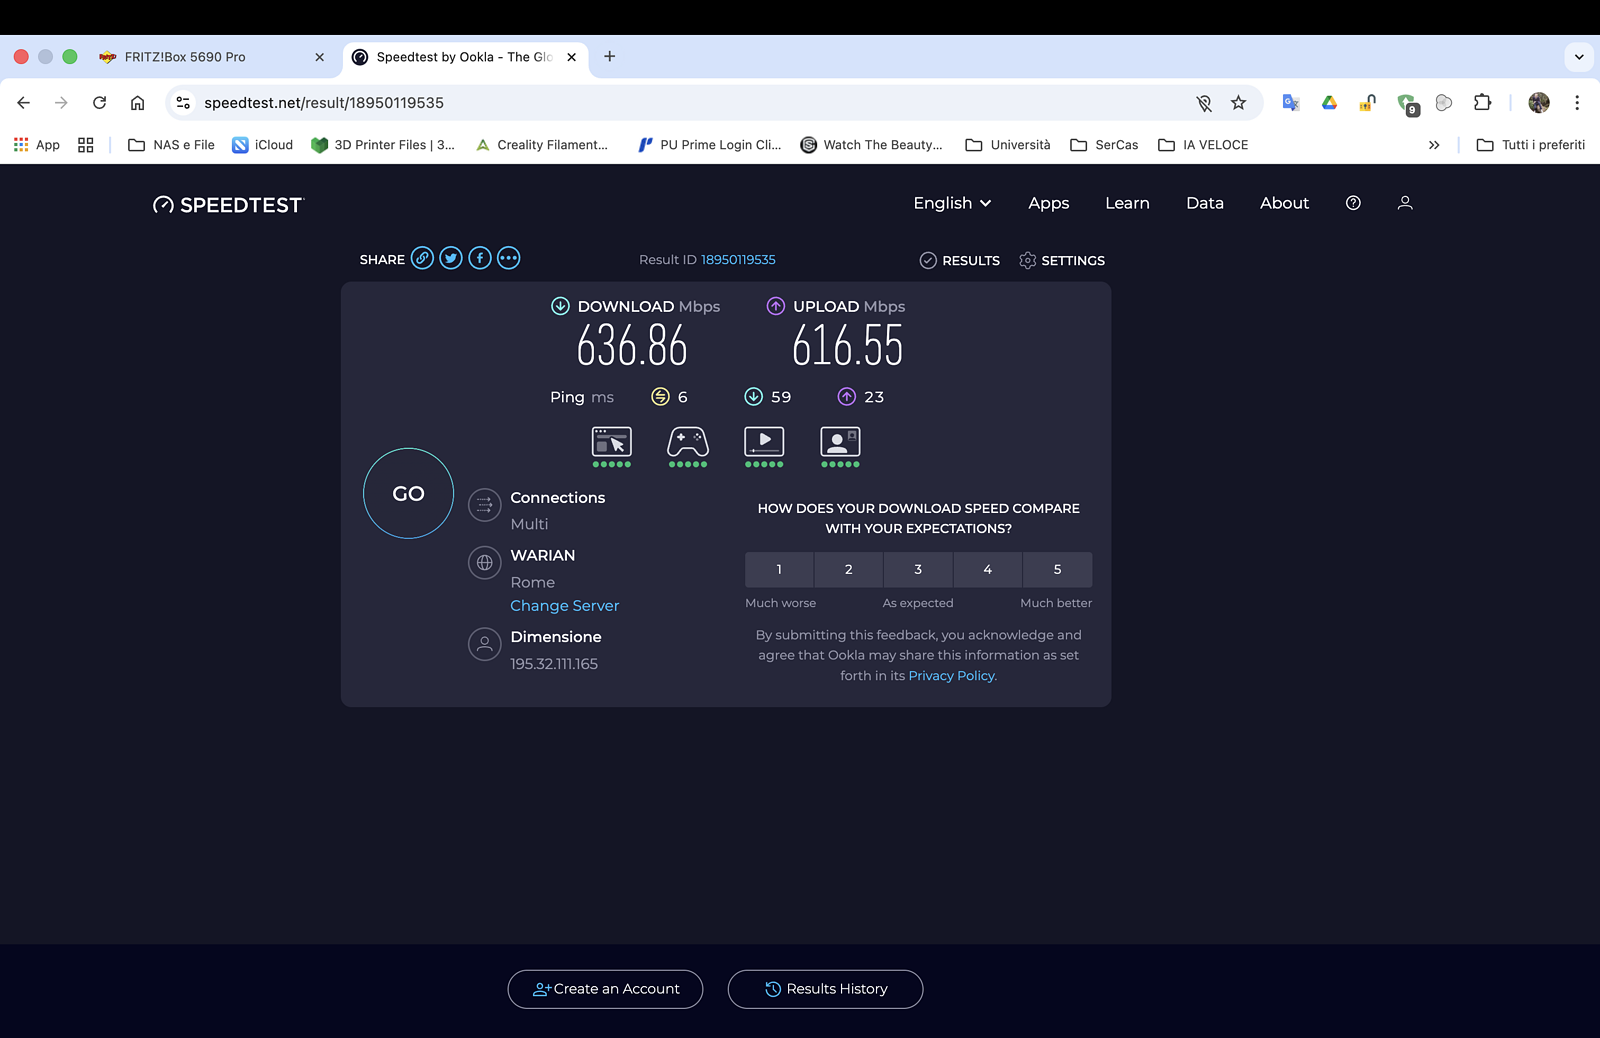Screen dimensions: 1600x1038
Task: Open the RESULTS page
Action: pyautogui.click(x=960, y=260)
